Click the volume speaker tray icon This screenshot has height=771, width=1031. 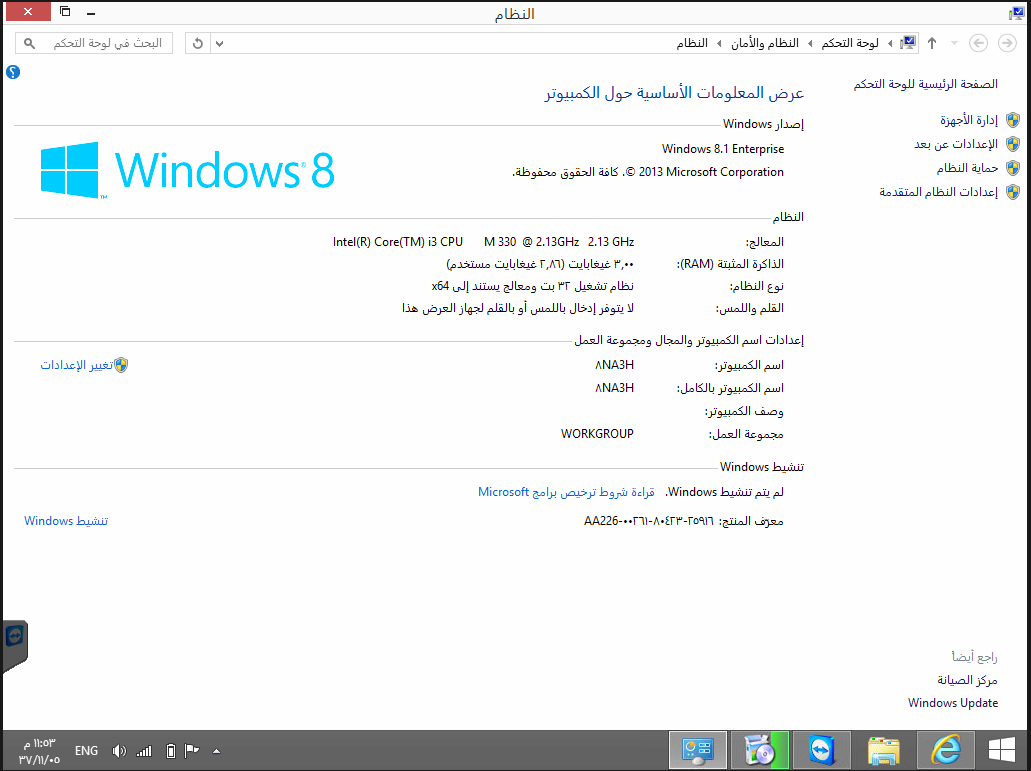click(x=119, y=751)
